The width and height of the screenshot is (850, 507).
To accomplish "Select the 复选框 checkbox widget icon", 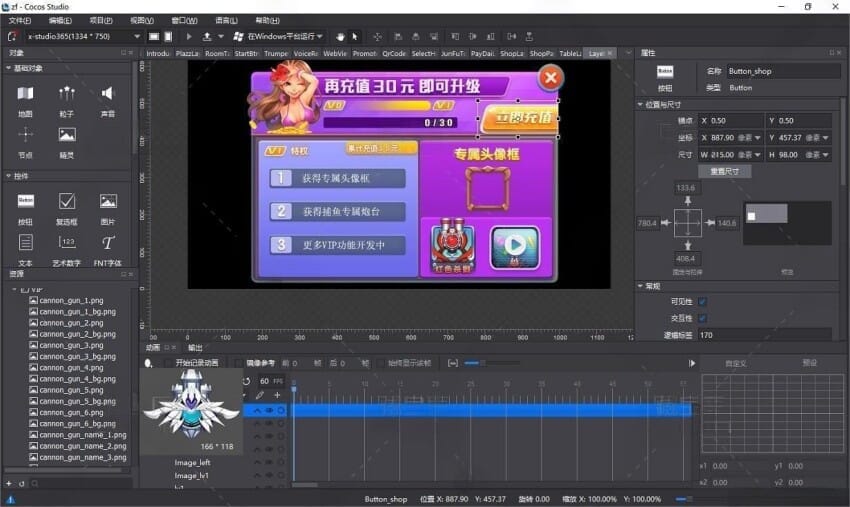I will [67, 202].
